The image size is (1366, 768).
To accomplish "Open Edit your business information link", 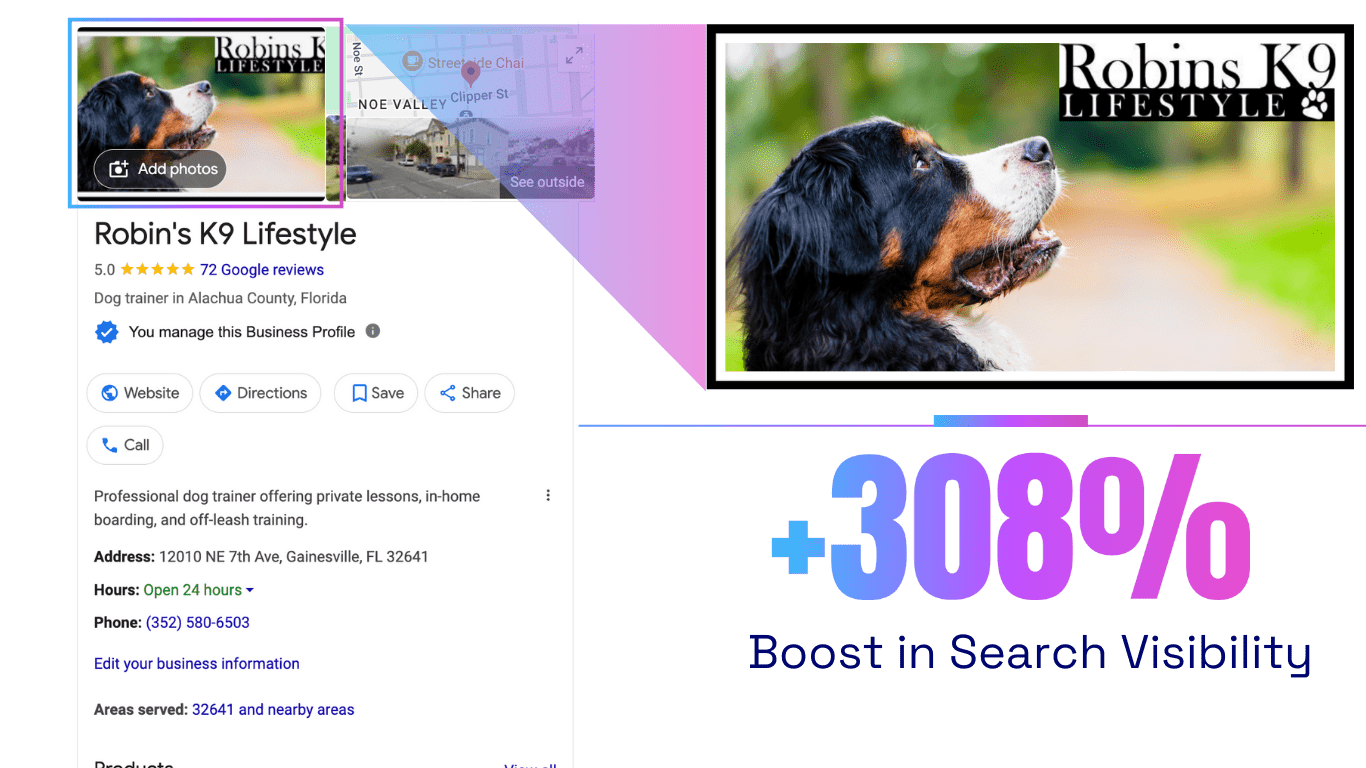I will (x=197, y=664).
